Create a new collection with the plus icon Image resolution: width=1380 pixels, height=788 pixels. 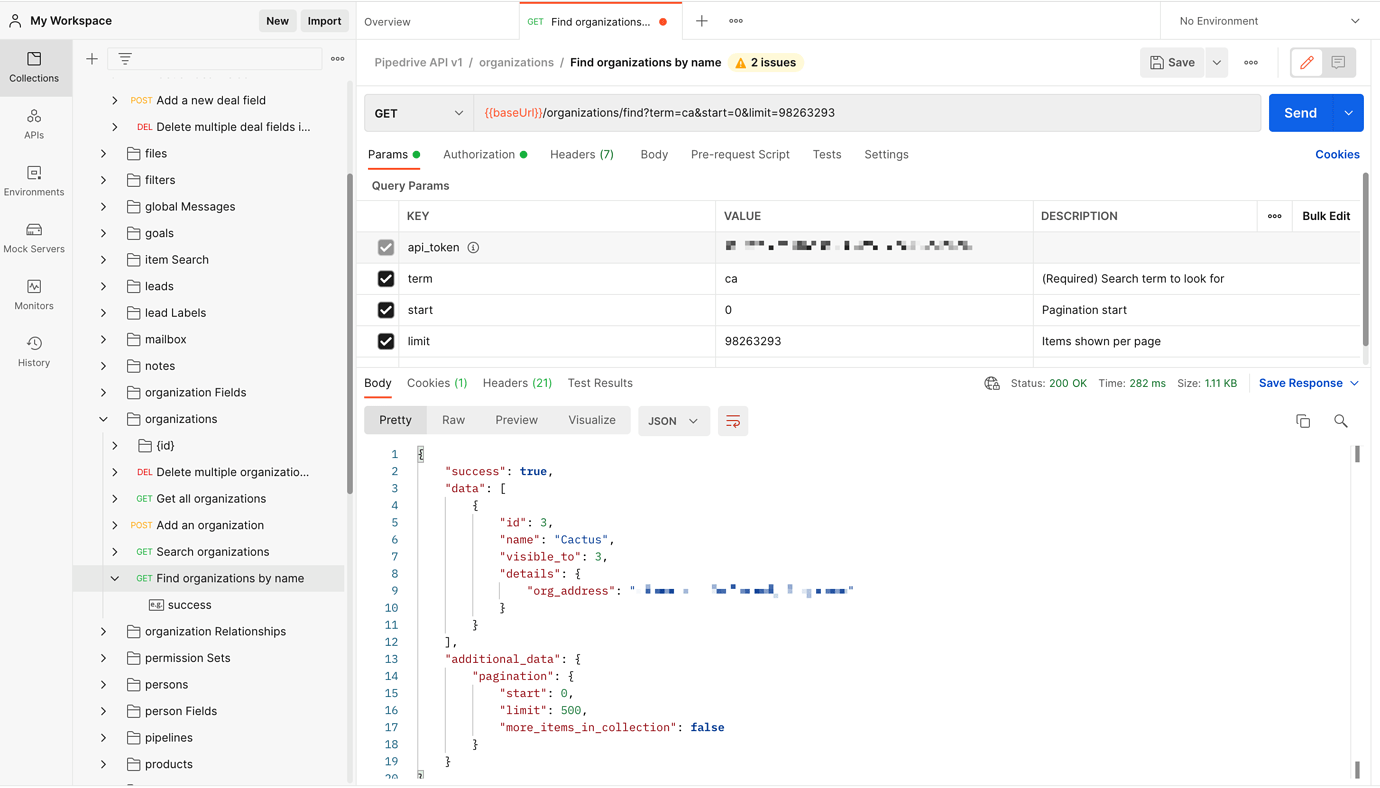pos(91,59)
